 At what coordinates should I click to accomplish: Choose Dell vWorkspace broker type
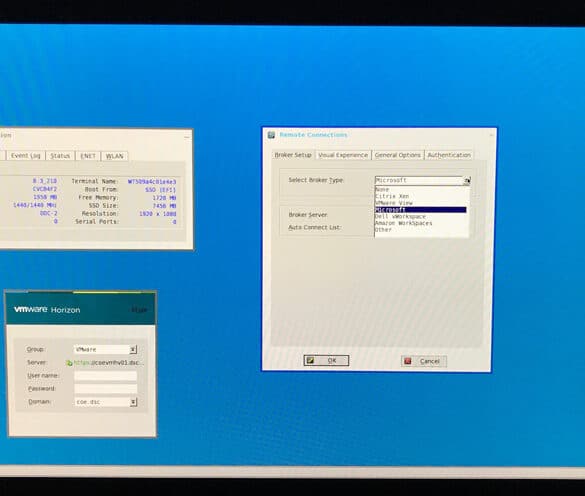(x=420, y=216)
